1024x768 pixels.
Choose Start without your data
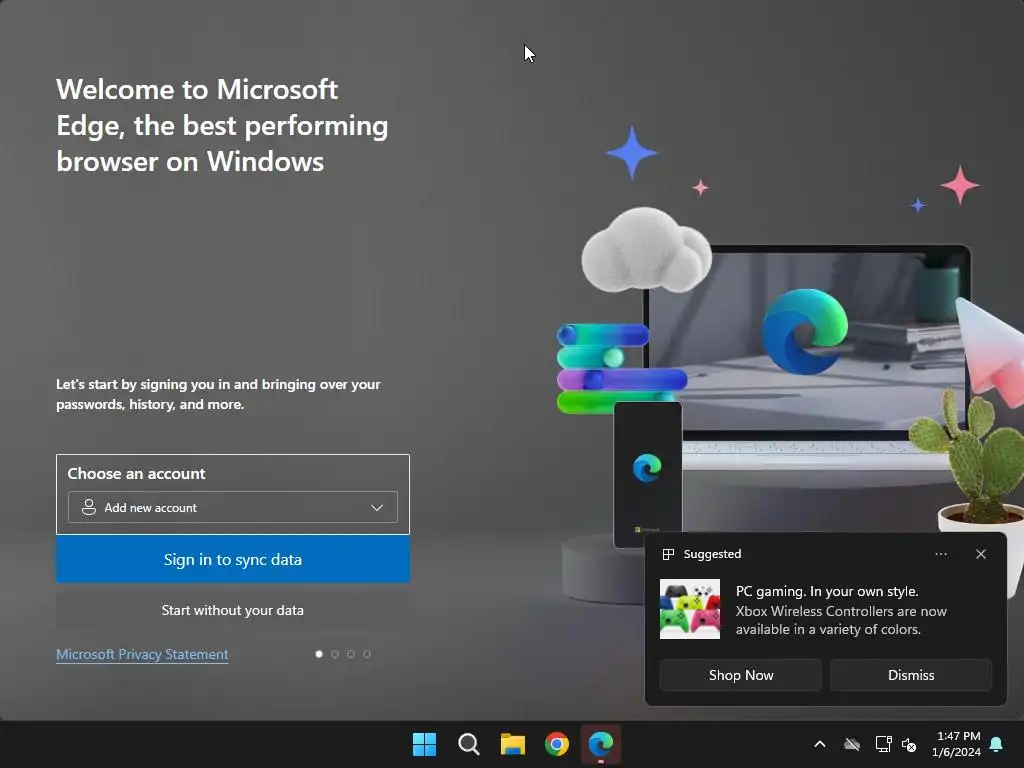[x=233, y=610]
